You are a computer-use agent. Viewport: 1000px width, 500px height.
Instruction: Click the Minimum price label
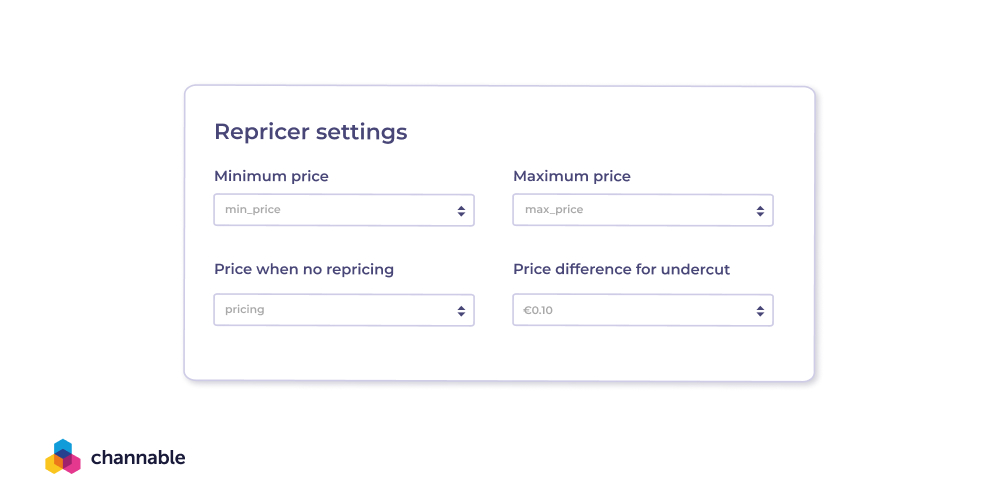click(271, 176)
